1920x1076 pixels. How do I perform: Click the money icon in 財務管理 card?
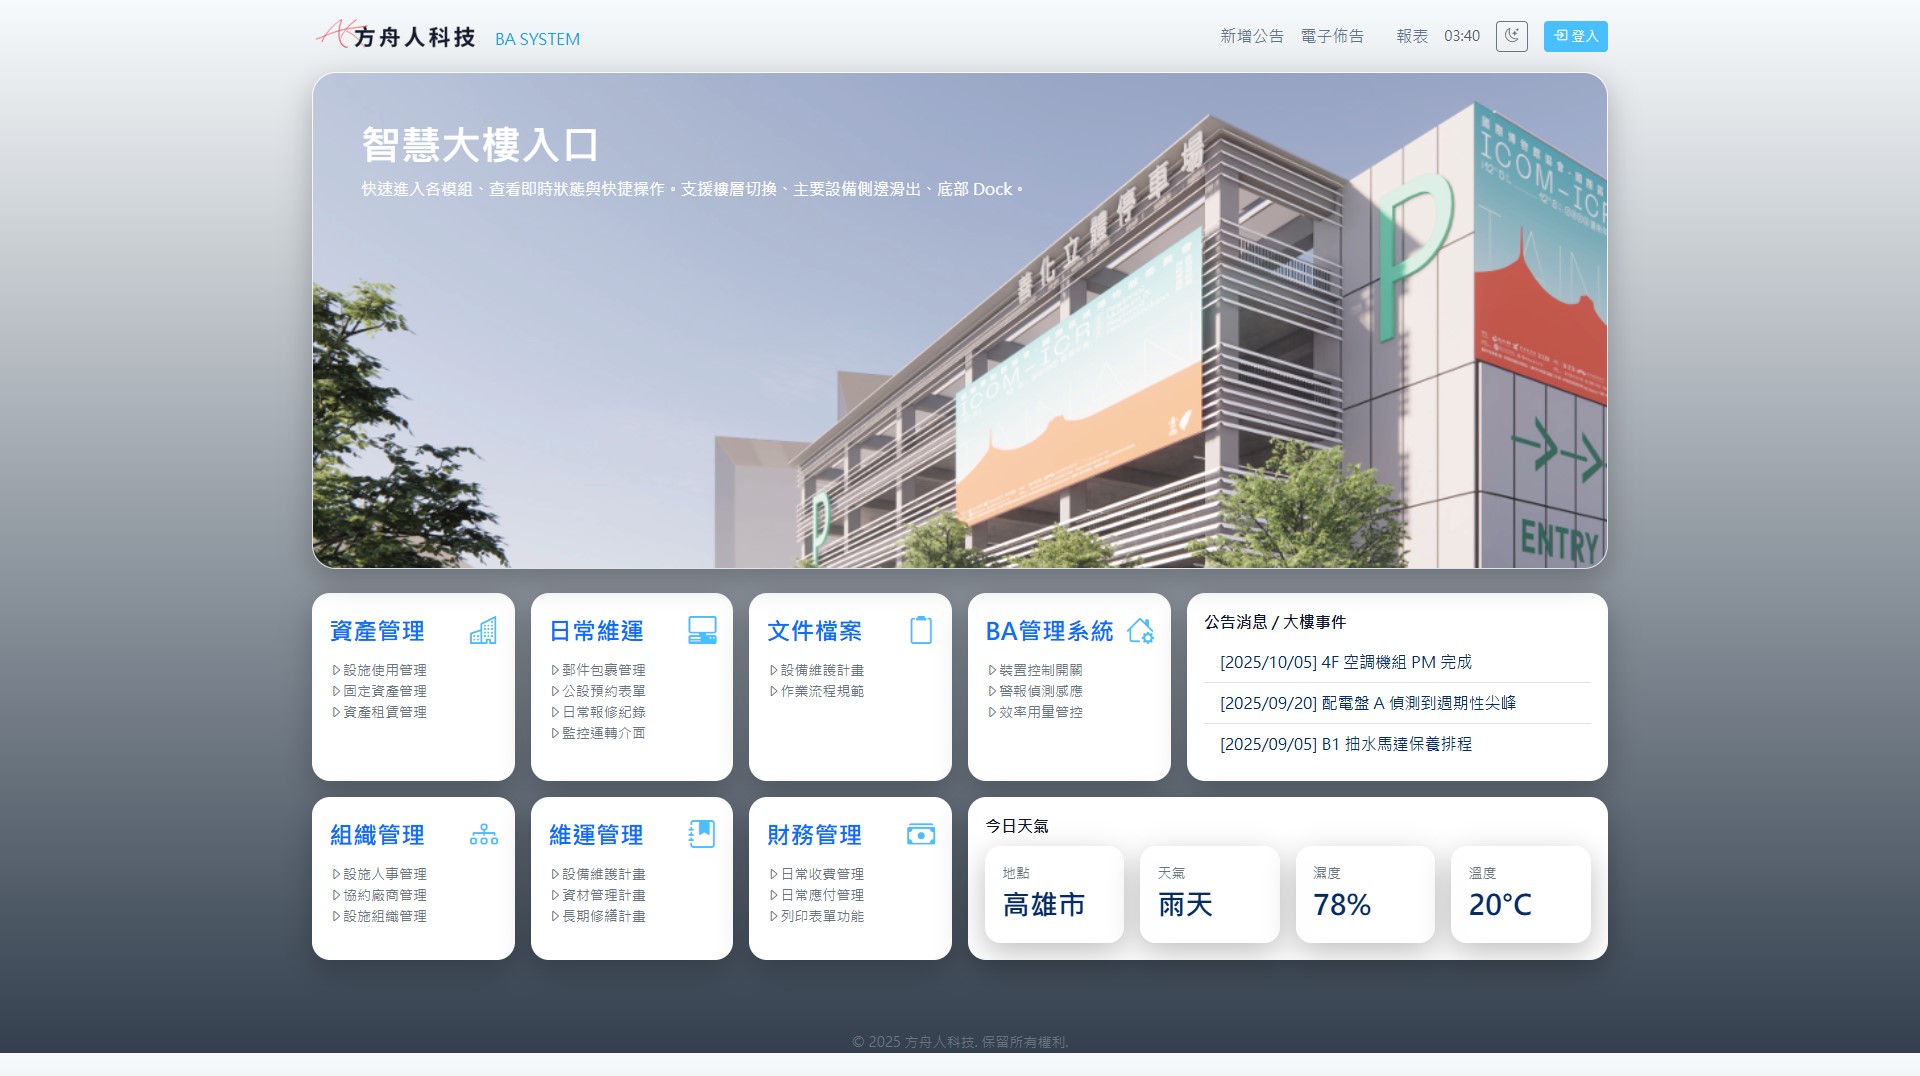click(x=921, y=835)
